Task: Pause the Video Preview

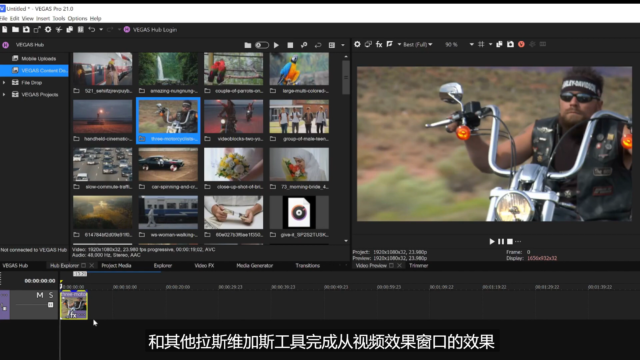Action: click(x=501, y=241)
